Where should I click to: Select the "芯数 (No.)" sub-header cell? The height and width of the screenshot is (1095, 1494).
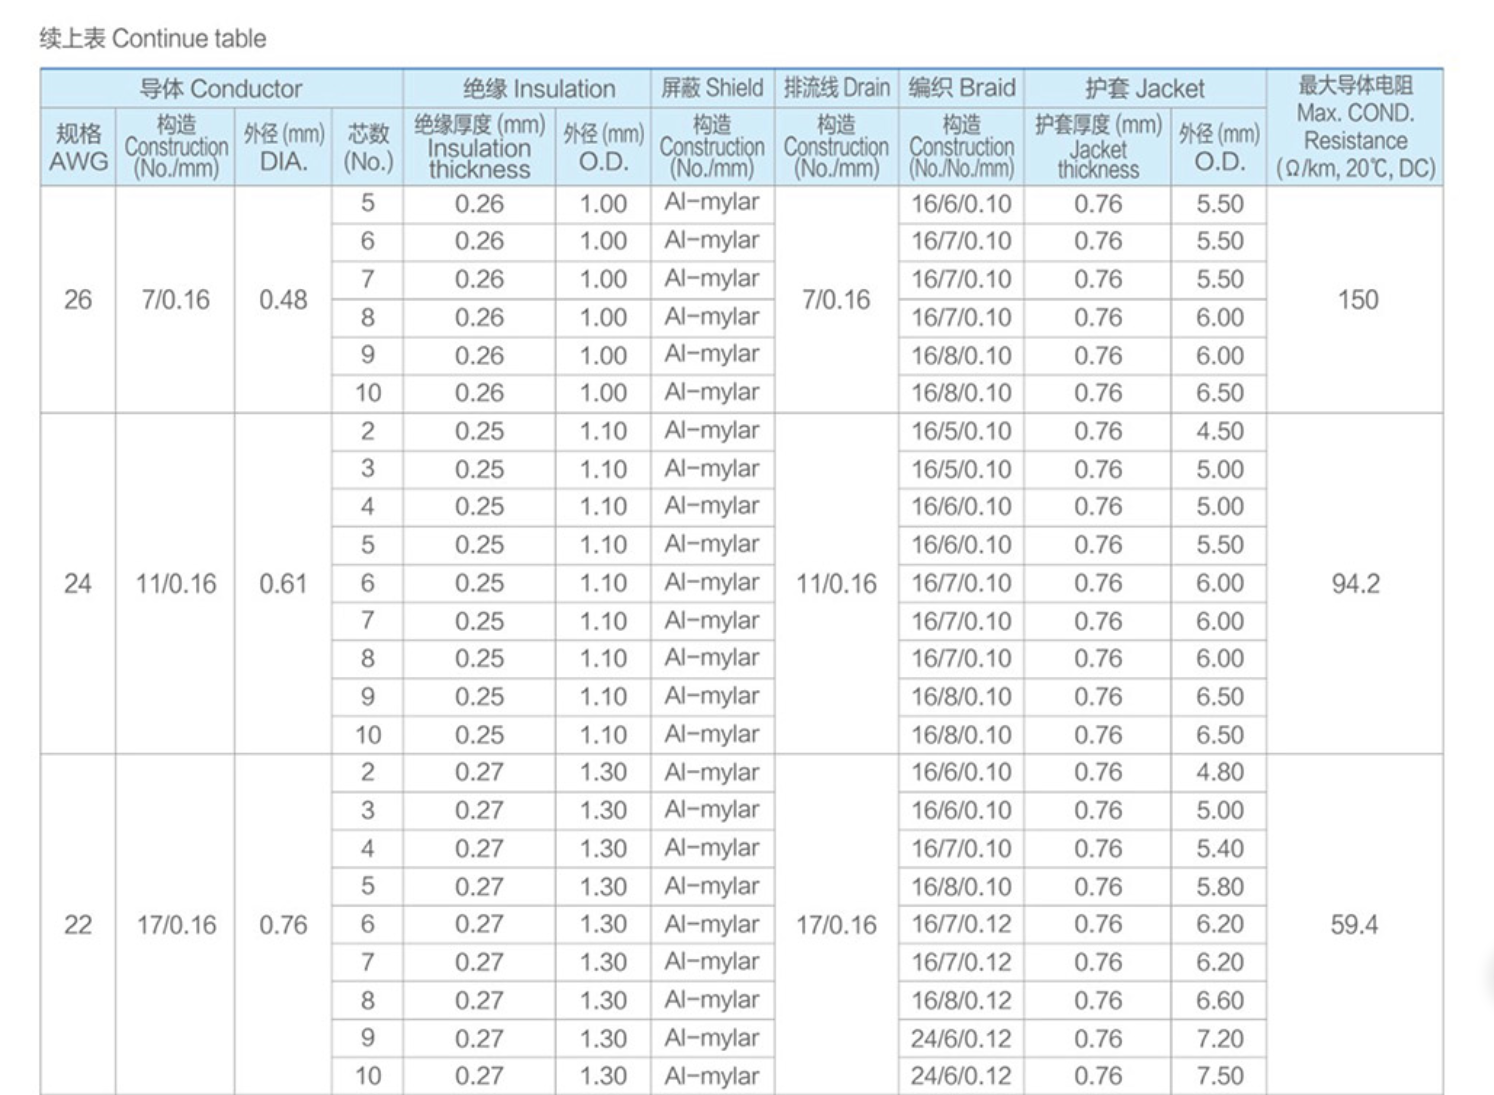pyautogui.click(x=367, y=147)
